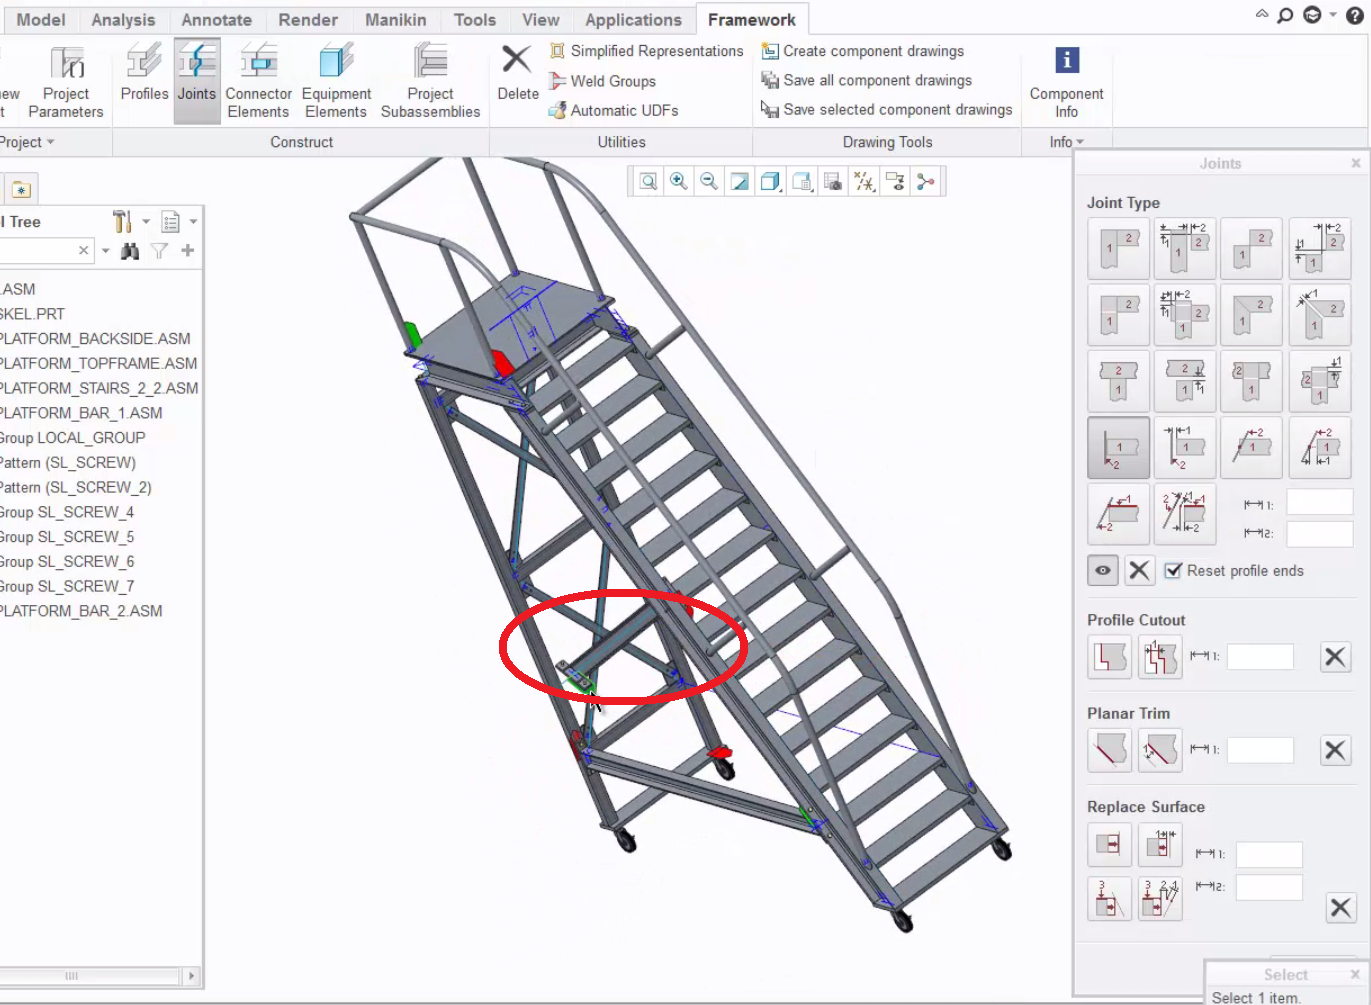Image resolution: width=1371 pixels, height=1005 pixels.
Task: Open the Component Info tool
Action: tap(1066, 80)
